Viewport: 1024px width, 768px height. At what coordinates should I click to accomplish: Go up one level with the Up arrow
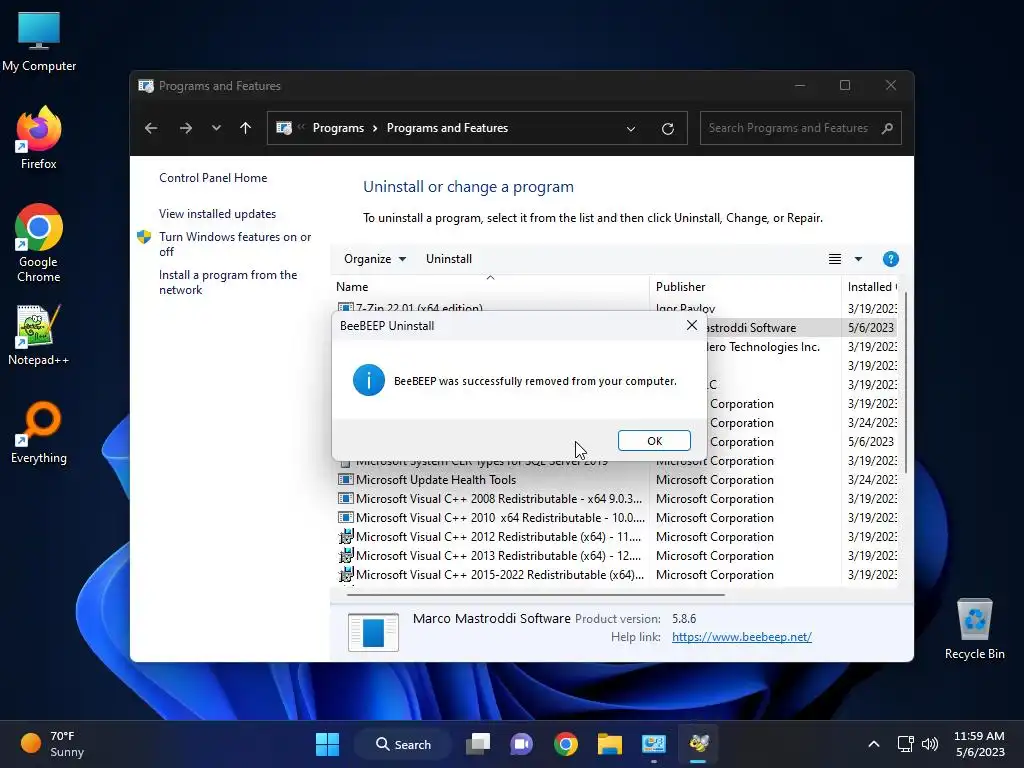click(246, 128)
